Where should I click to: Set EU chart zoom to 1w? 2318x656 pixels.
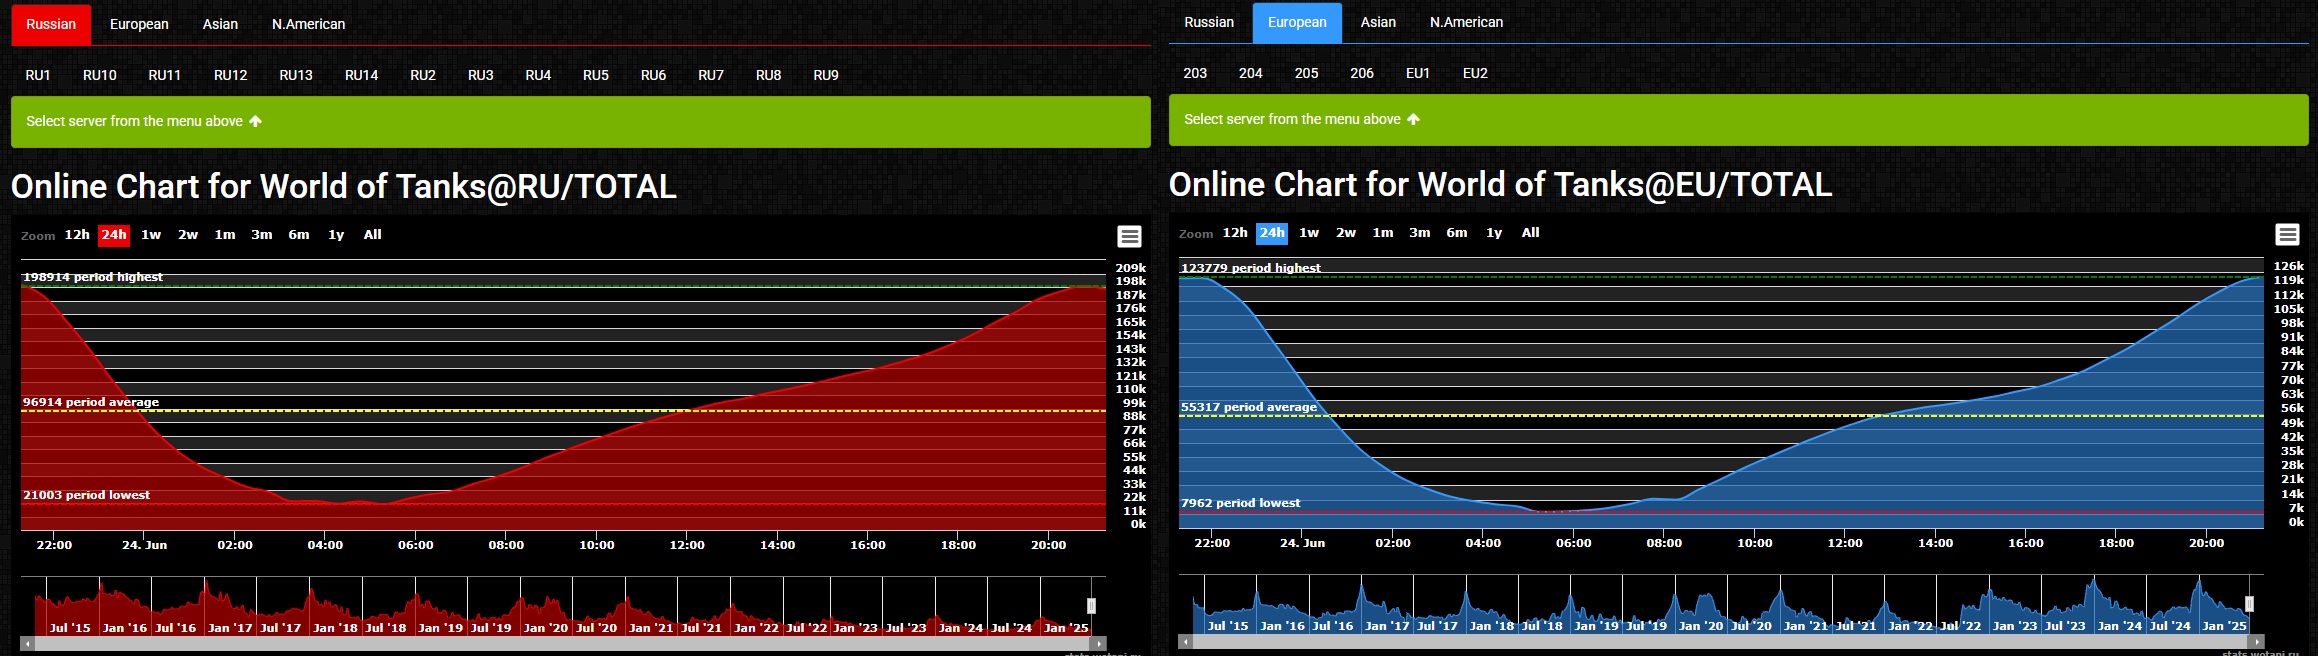(x=1309, y=233)
